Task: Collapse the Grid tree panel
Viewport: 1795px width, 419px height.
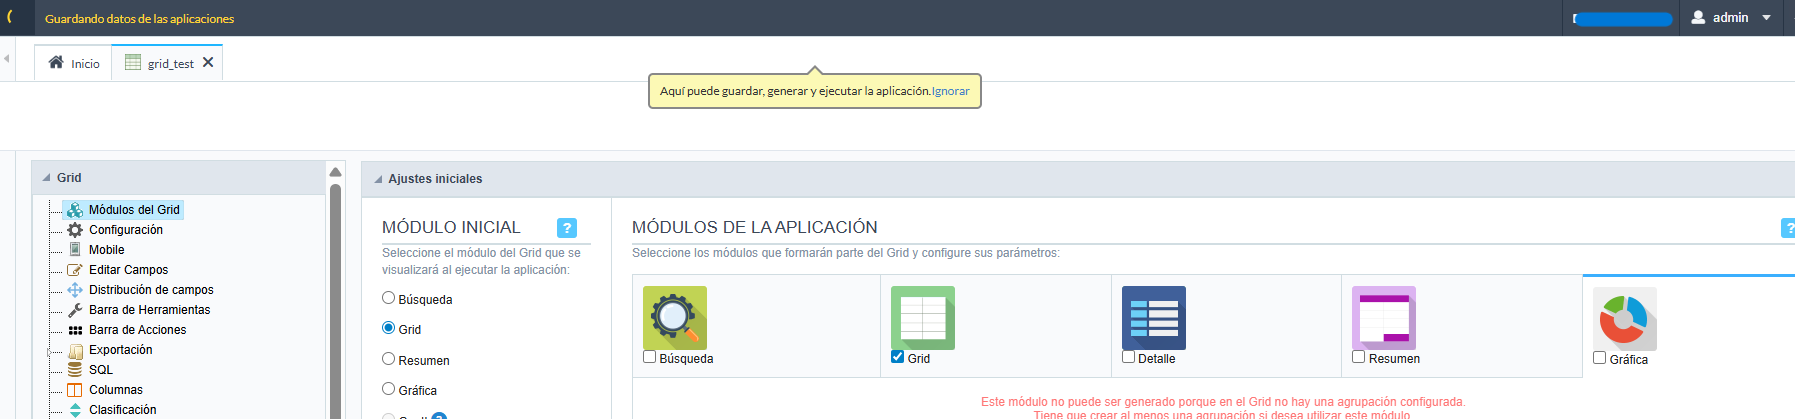Action: [47, 178]
